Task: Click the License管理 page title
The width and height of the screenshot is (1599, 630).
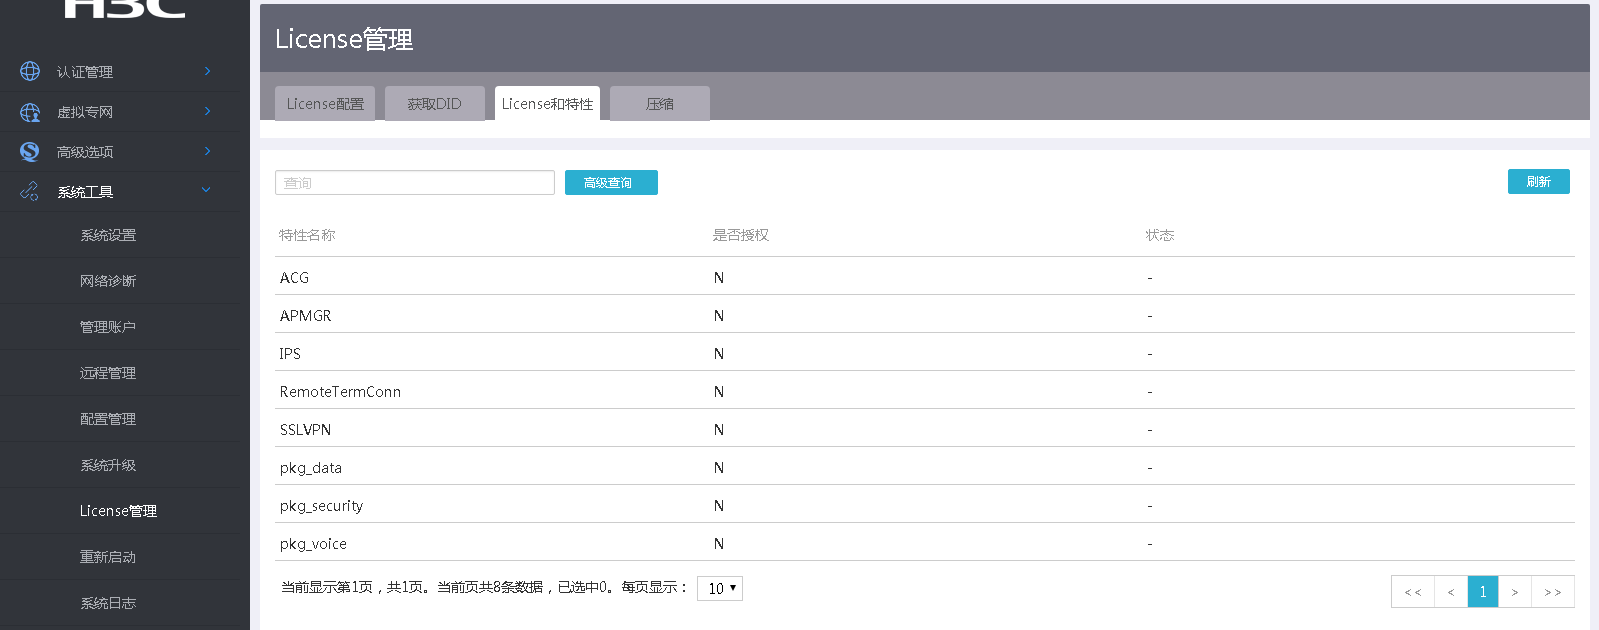Action: (x=344, y=39)
